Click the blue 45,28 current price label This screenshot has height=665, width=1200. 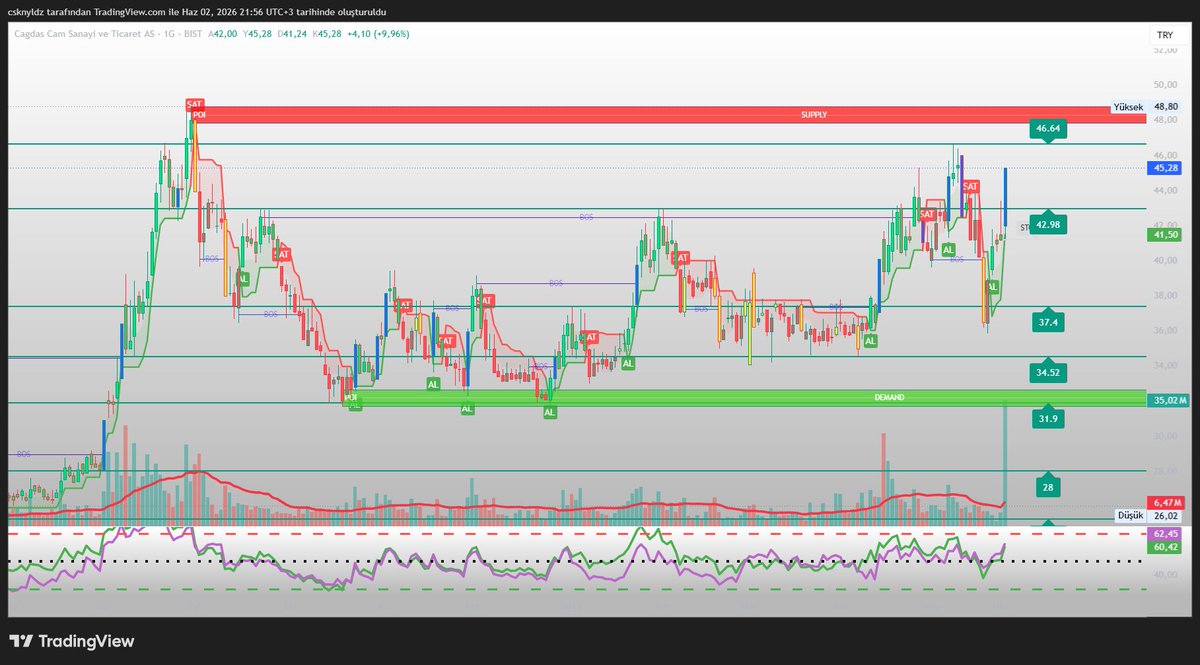[x=1165, y=169]
